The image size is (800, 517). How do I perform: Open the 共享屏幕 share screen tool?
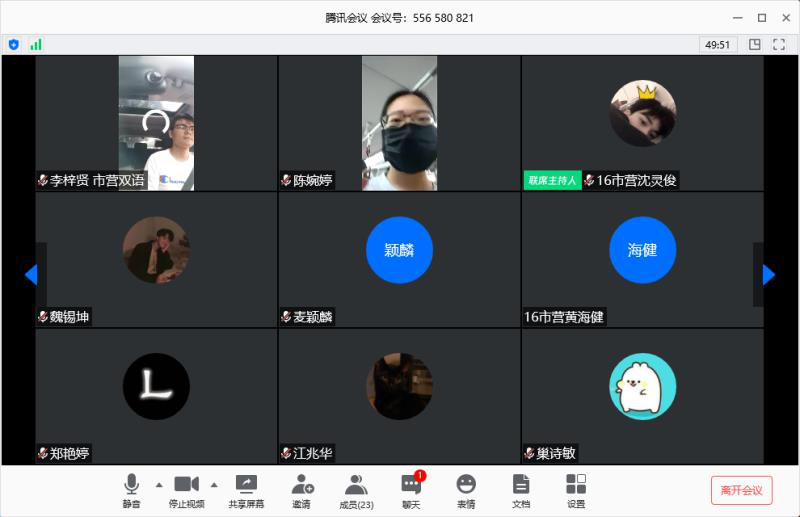point(246,490)
